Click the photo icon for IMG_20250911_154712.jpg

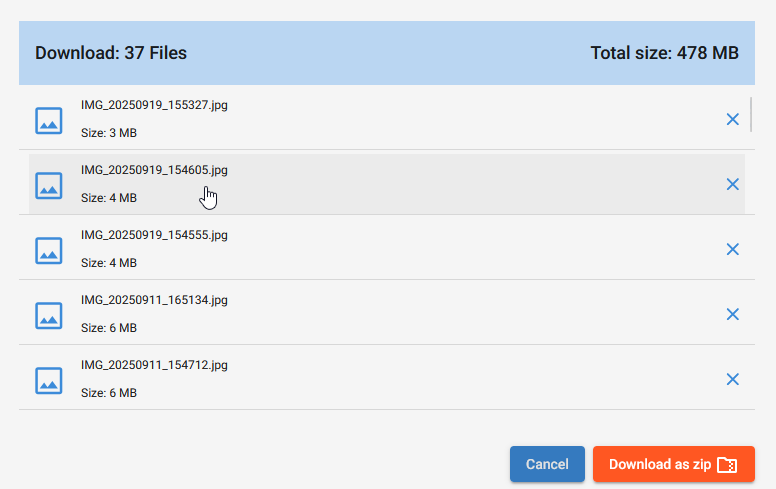[49, 380]
